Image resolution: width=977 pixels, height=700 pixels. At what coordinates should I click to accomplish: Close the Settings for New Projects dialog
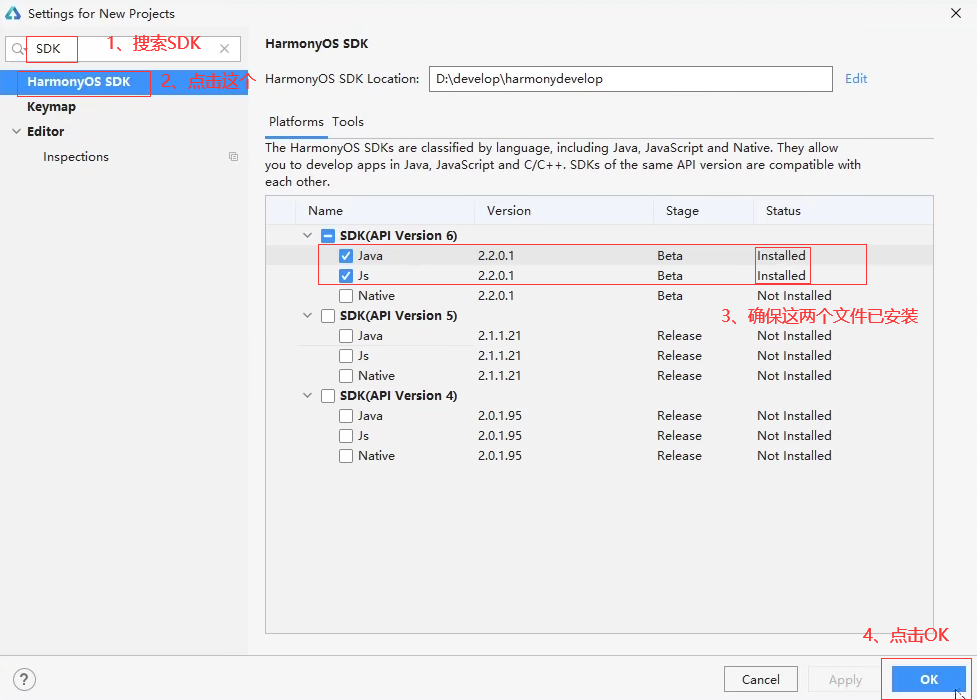tap(956, 13)
